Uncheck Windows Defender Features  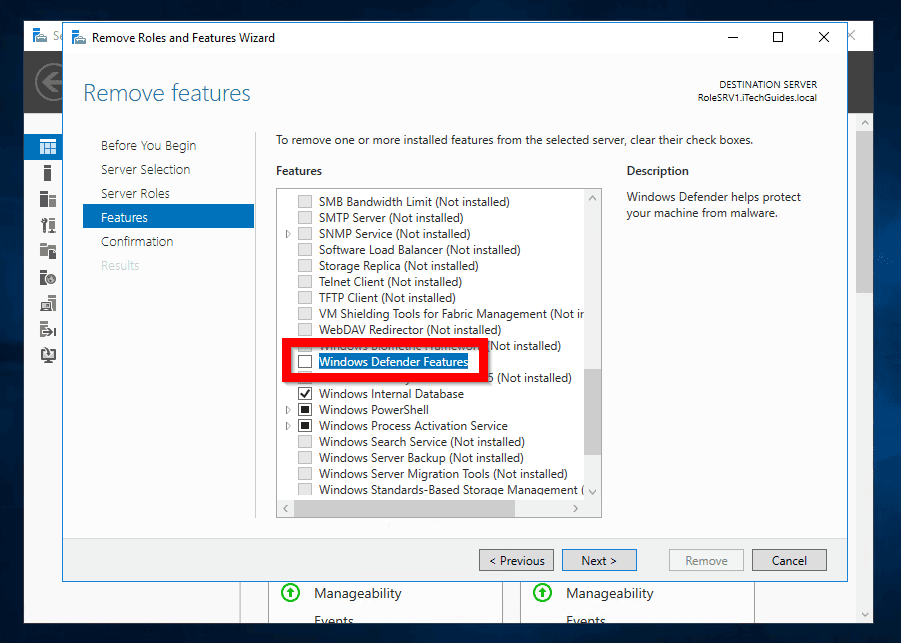coord(304,361)
